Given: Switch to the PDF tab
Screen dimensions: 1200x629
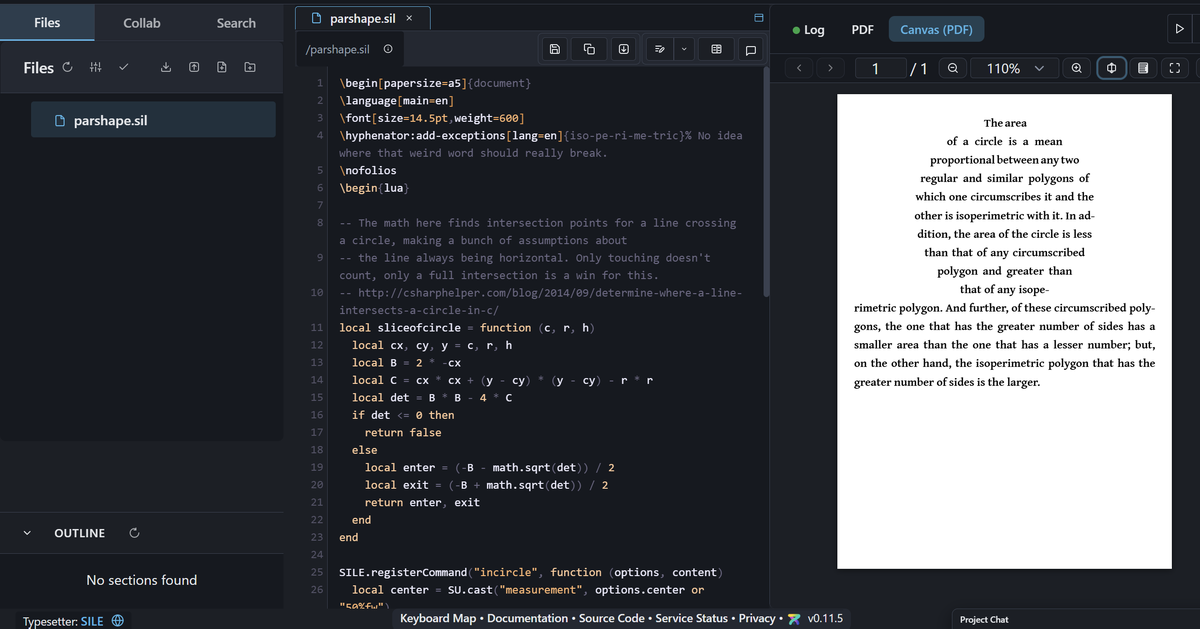Looking at the screenshot, I should pos(862,30).
